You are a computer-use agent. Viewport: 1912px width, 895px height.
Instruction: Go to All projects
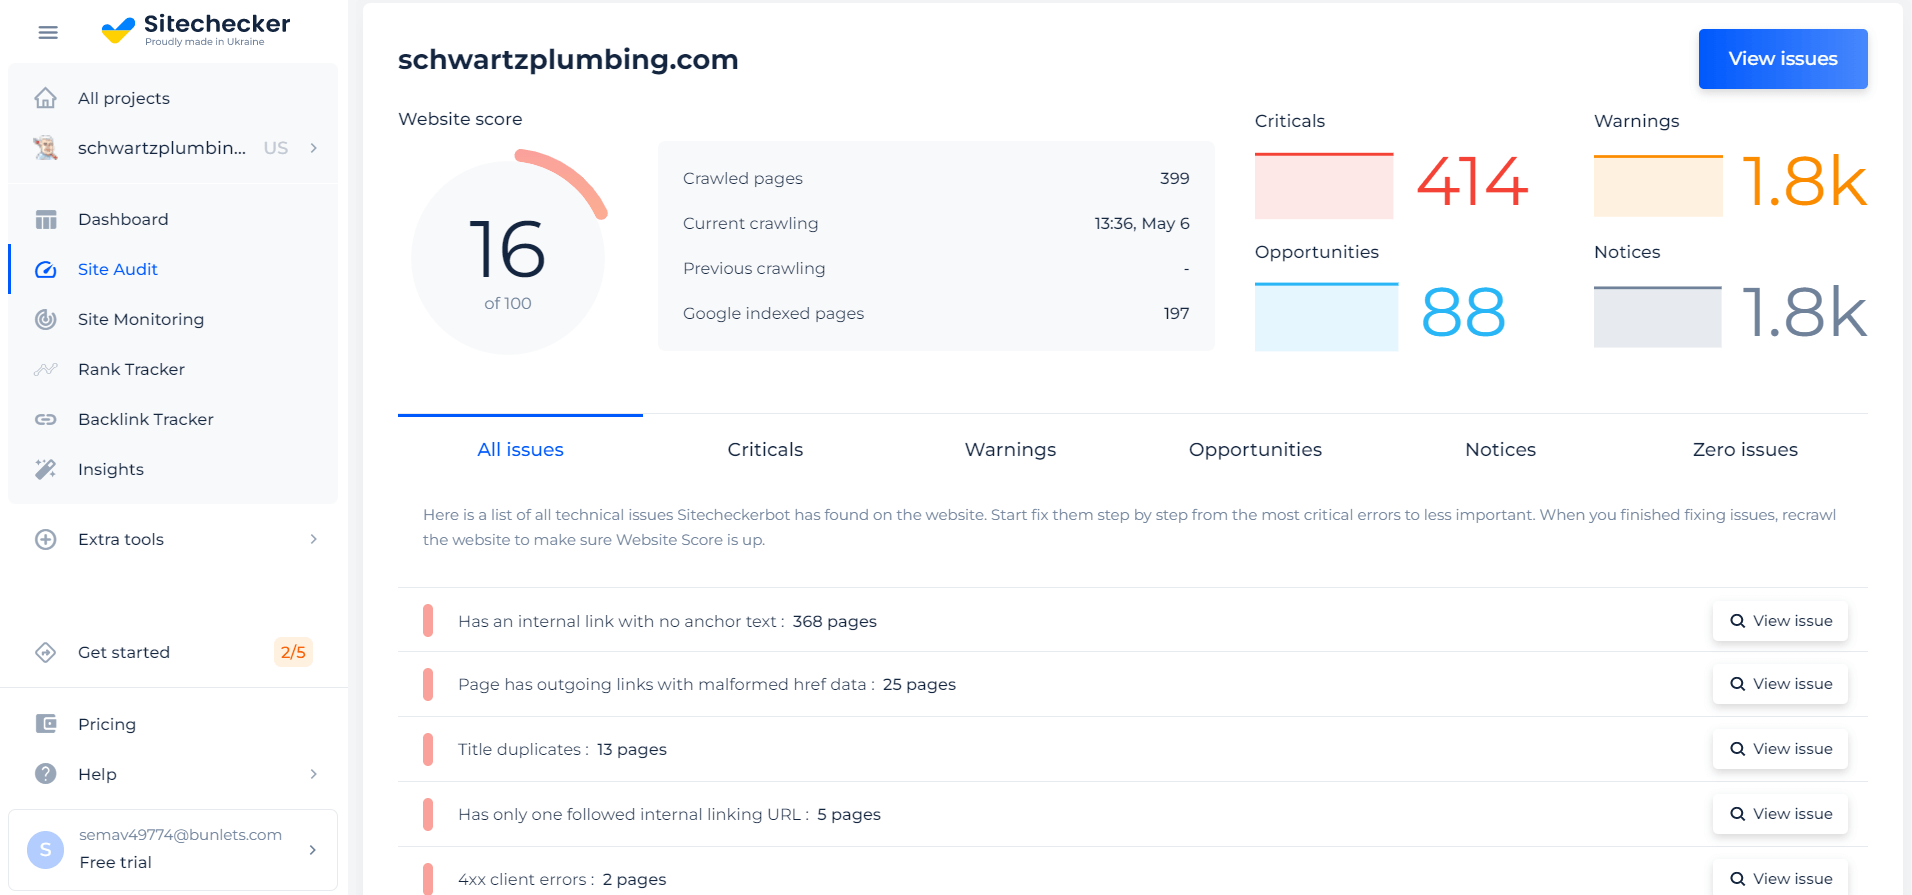coord(124,98)
